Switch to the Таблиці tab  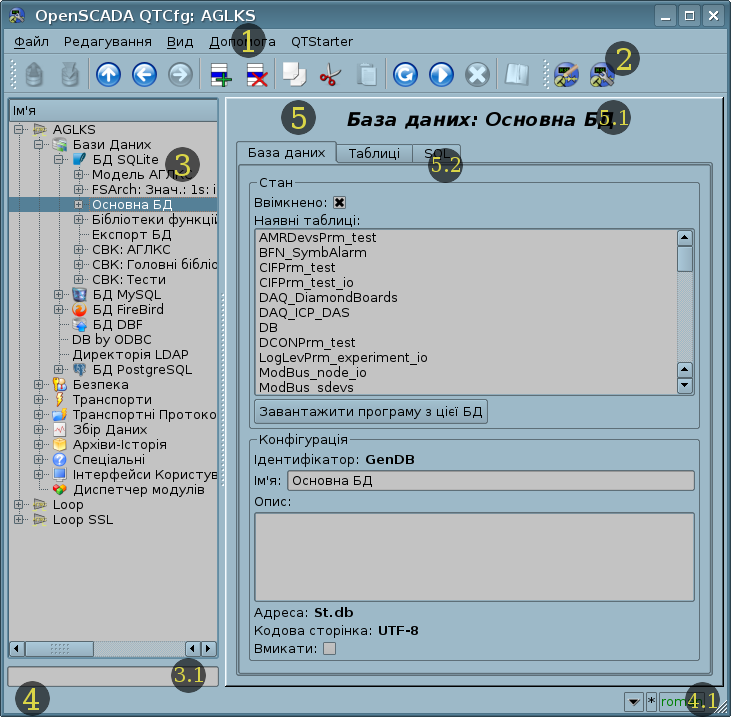(374, 153)
